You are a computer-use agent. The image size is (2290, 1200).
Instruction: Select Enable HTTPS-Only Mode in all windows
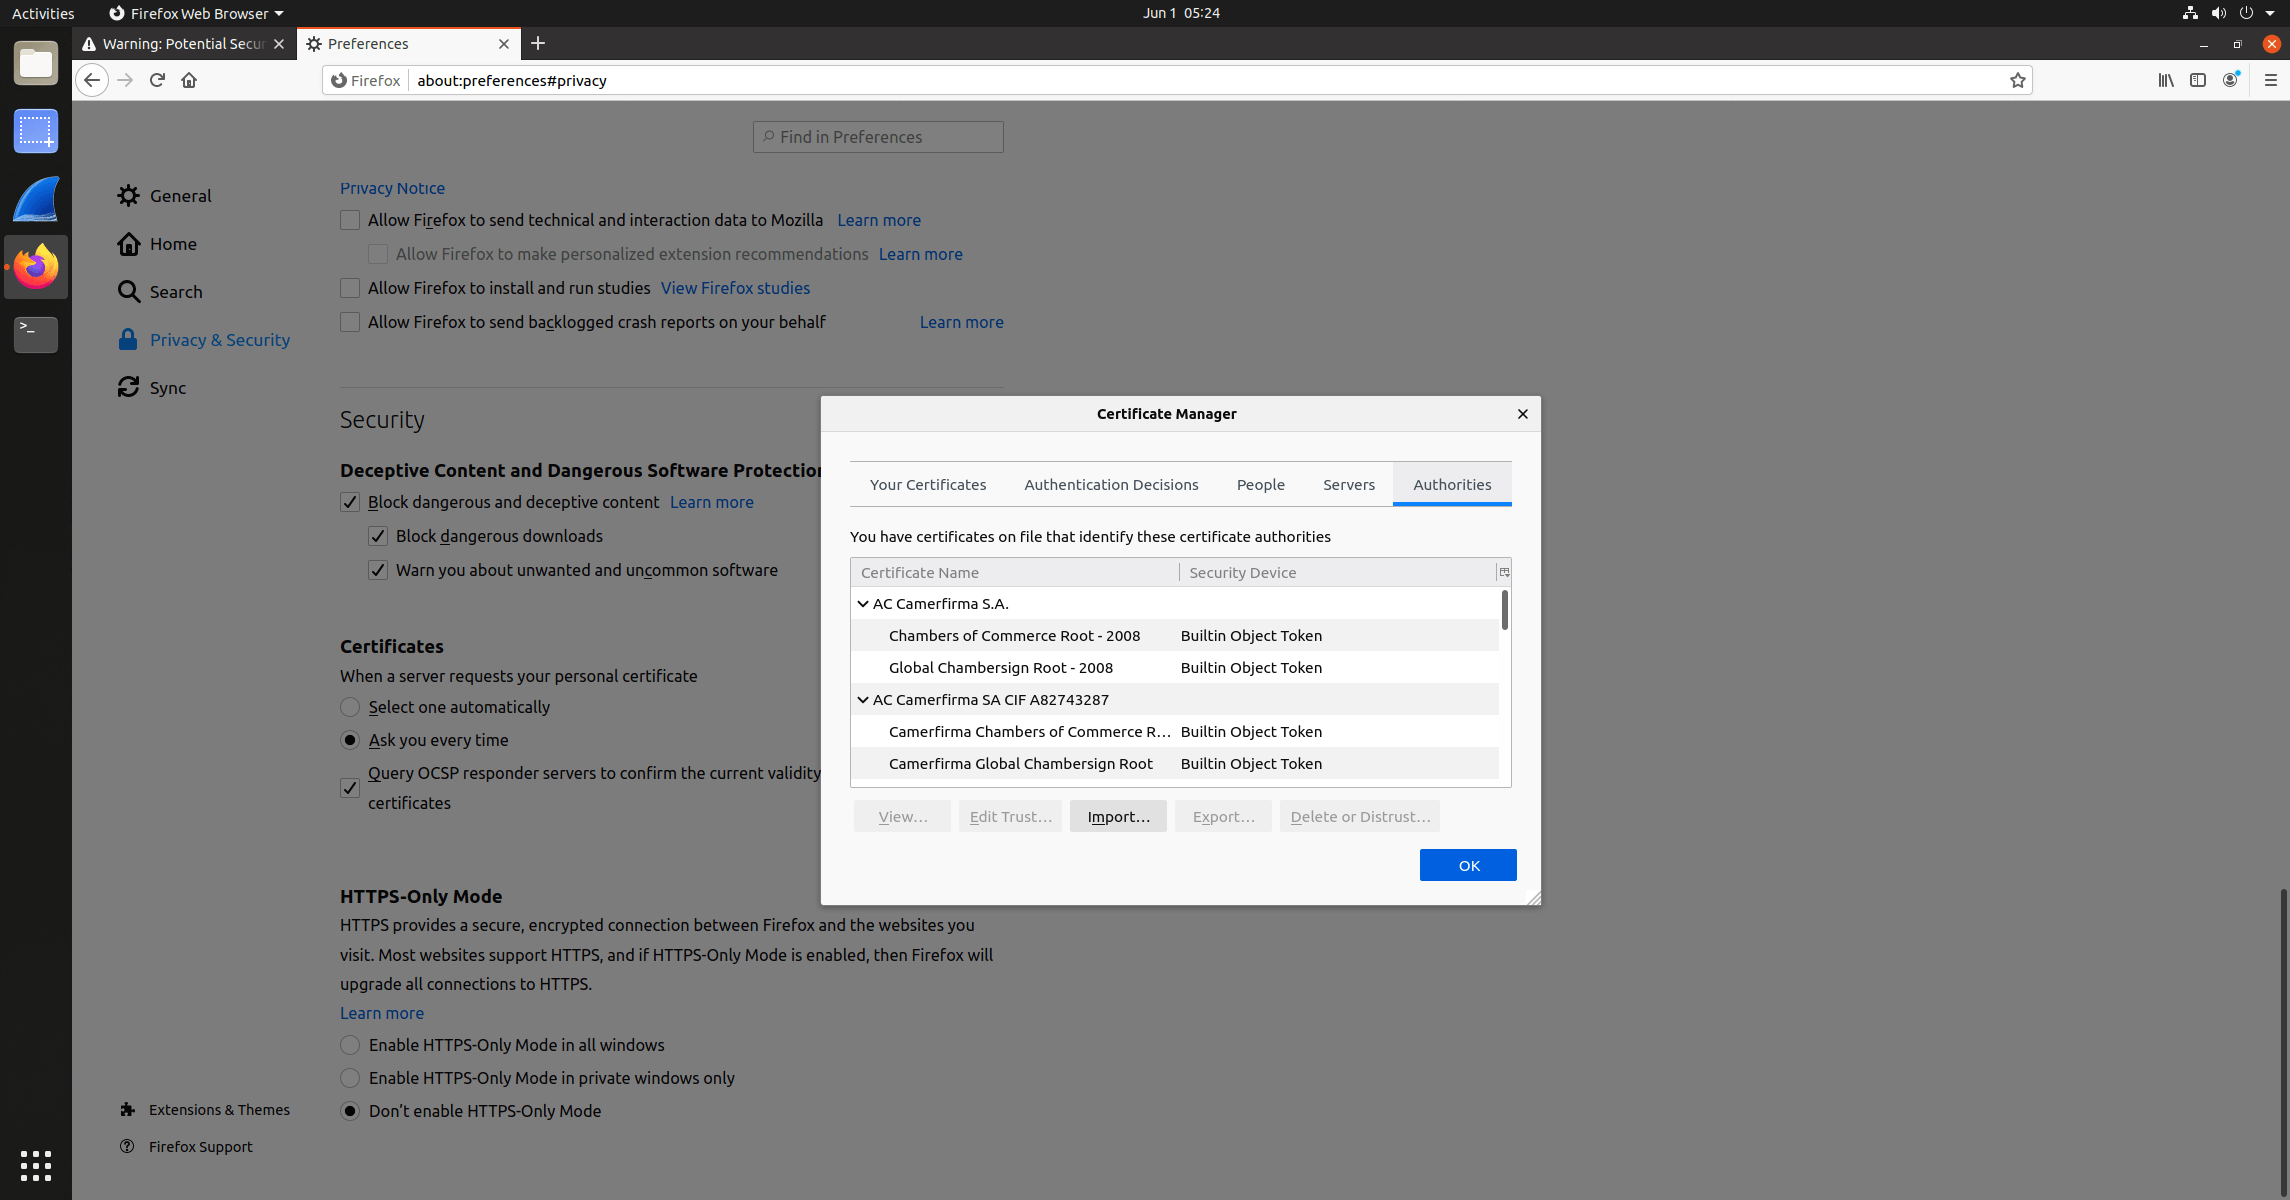tap(350, 1045)
